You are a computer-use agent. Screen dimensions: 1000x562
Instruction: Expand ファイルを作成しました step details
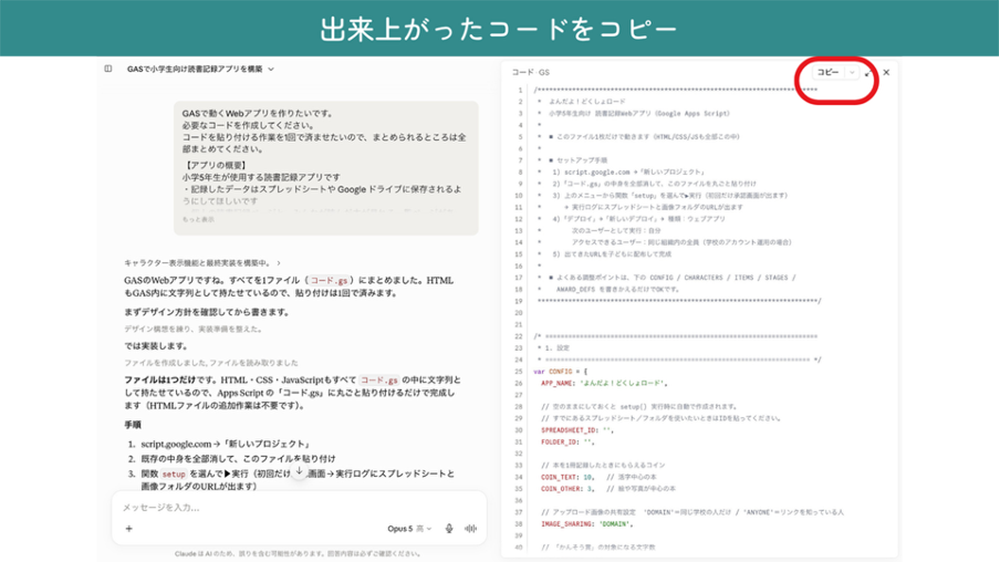tap(211, 363)
